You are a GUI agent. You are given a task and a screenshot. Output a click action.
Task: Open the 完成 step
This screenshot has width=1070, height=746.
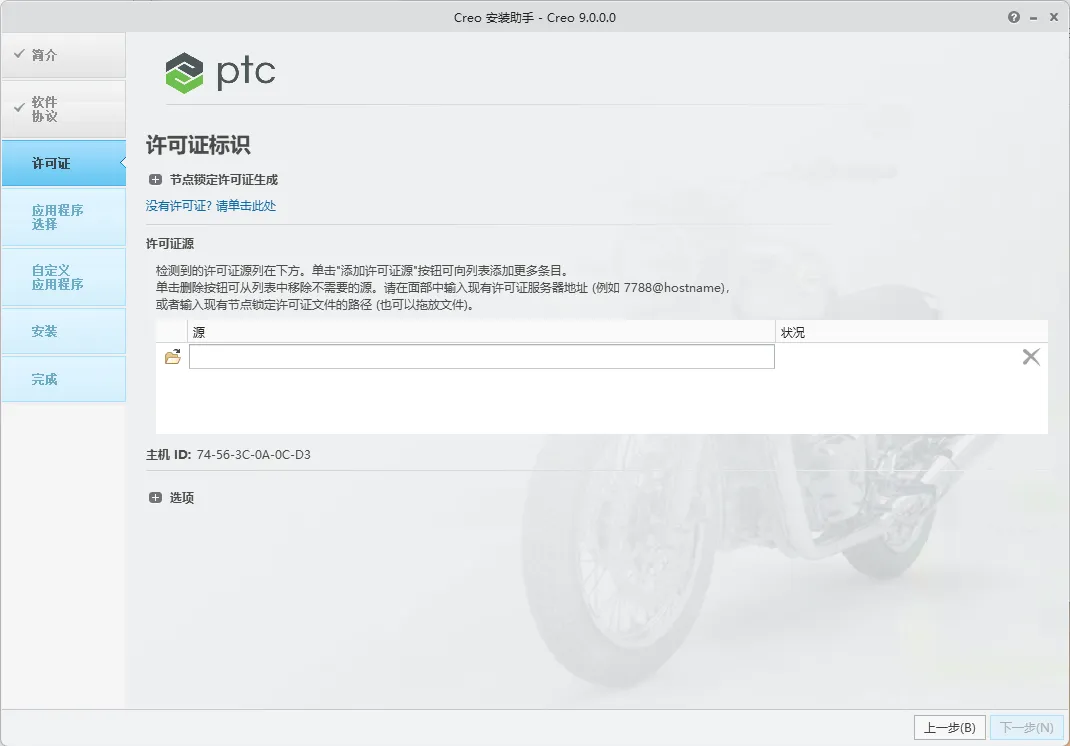[x=63, y=379]
